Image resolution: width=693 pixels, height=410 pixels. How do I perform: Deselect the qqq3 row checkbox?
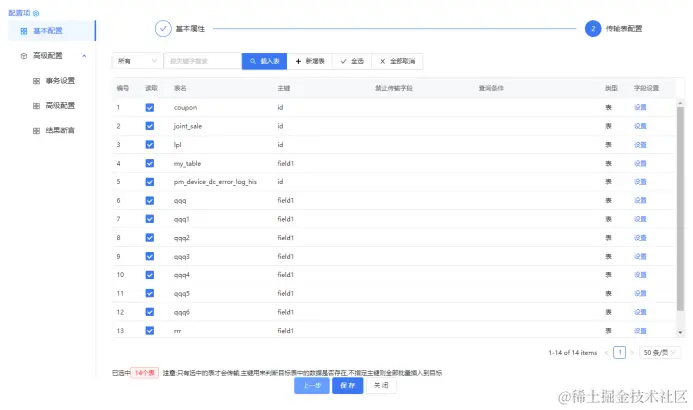(150, 256)
